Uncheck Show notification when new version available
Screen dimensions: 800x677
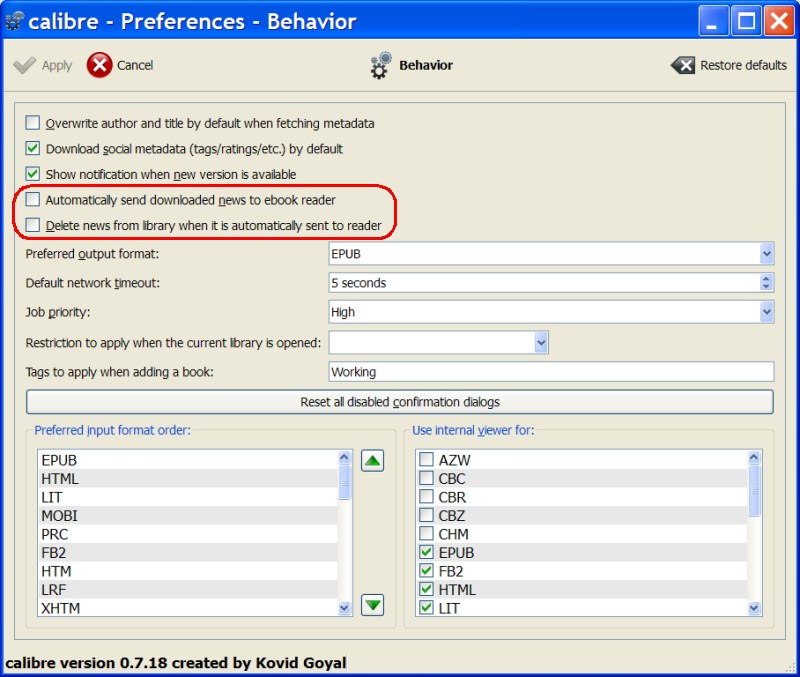click(x=33, y=173)
